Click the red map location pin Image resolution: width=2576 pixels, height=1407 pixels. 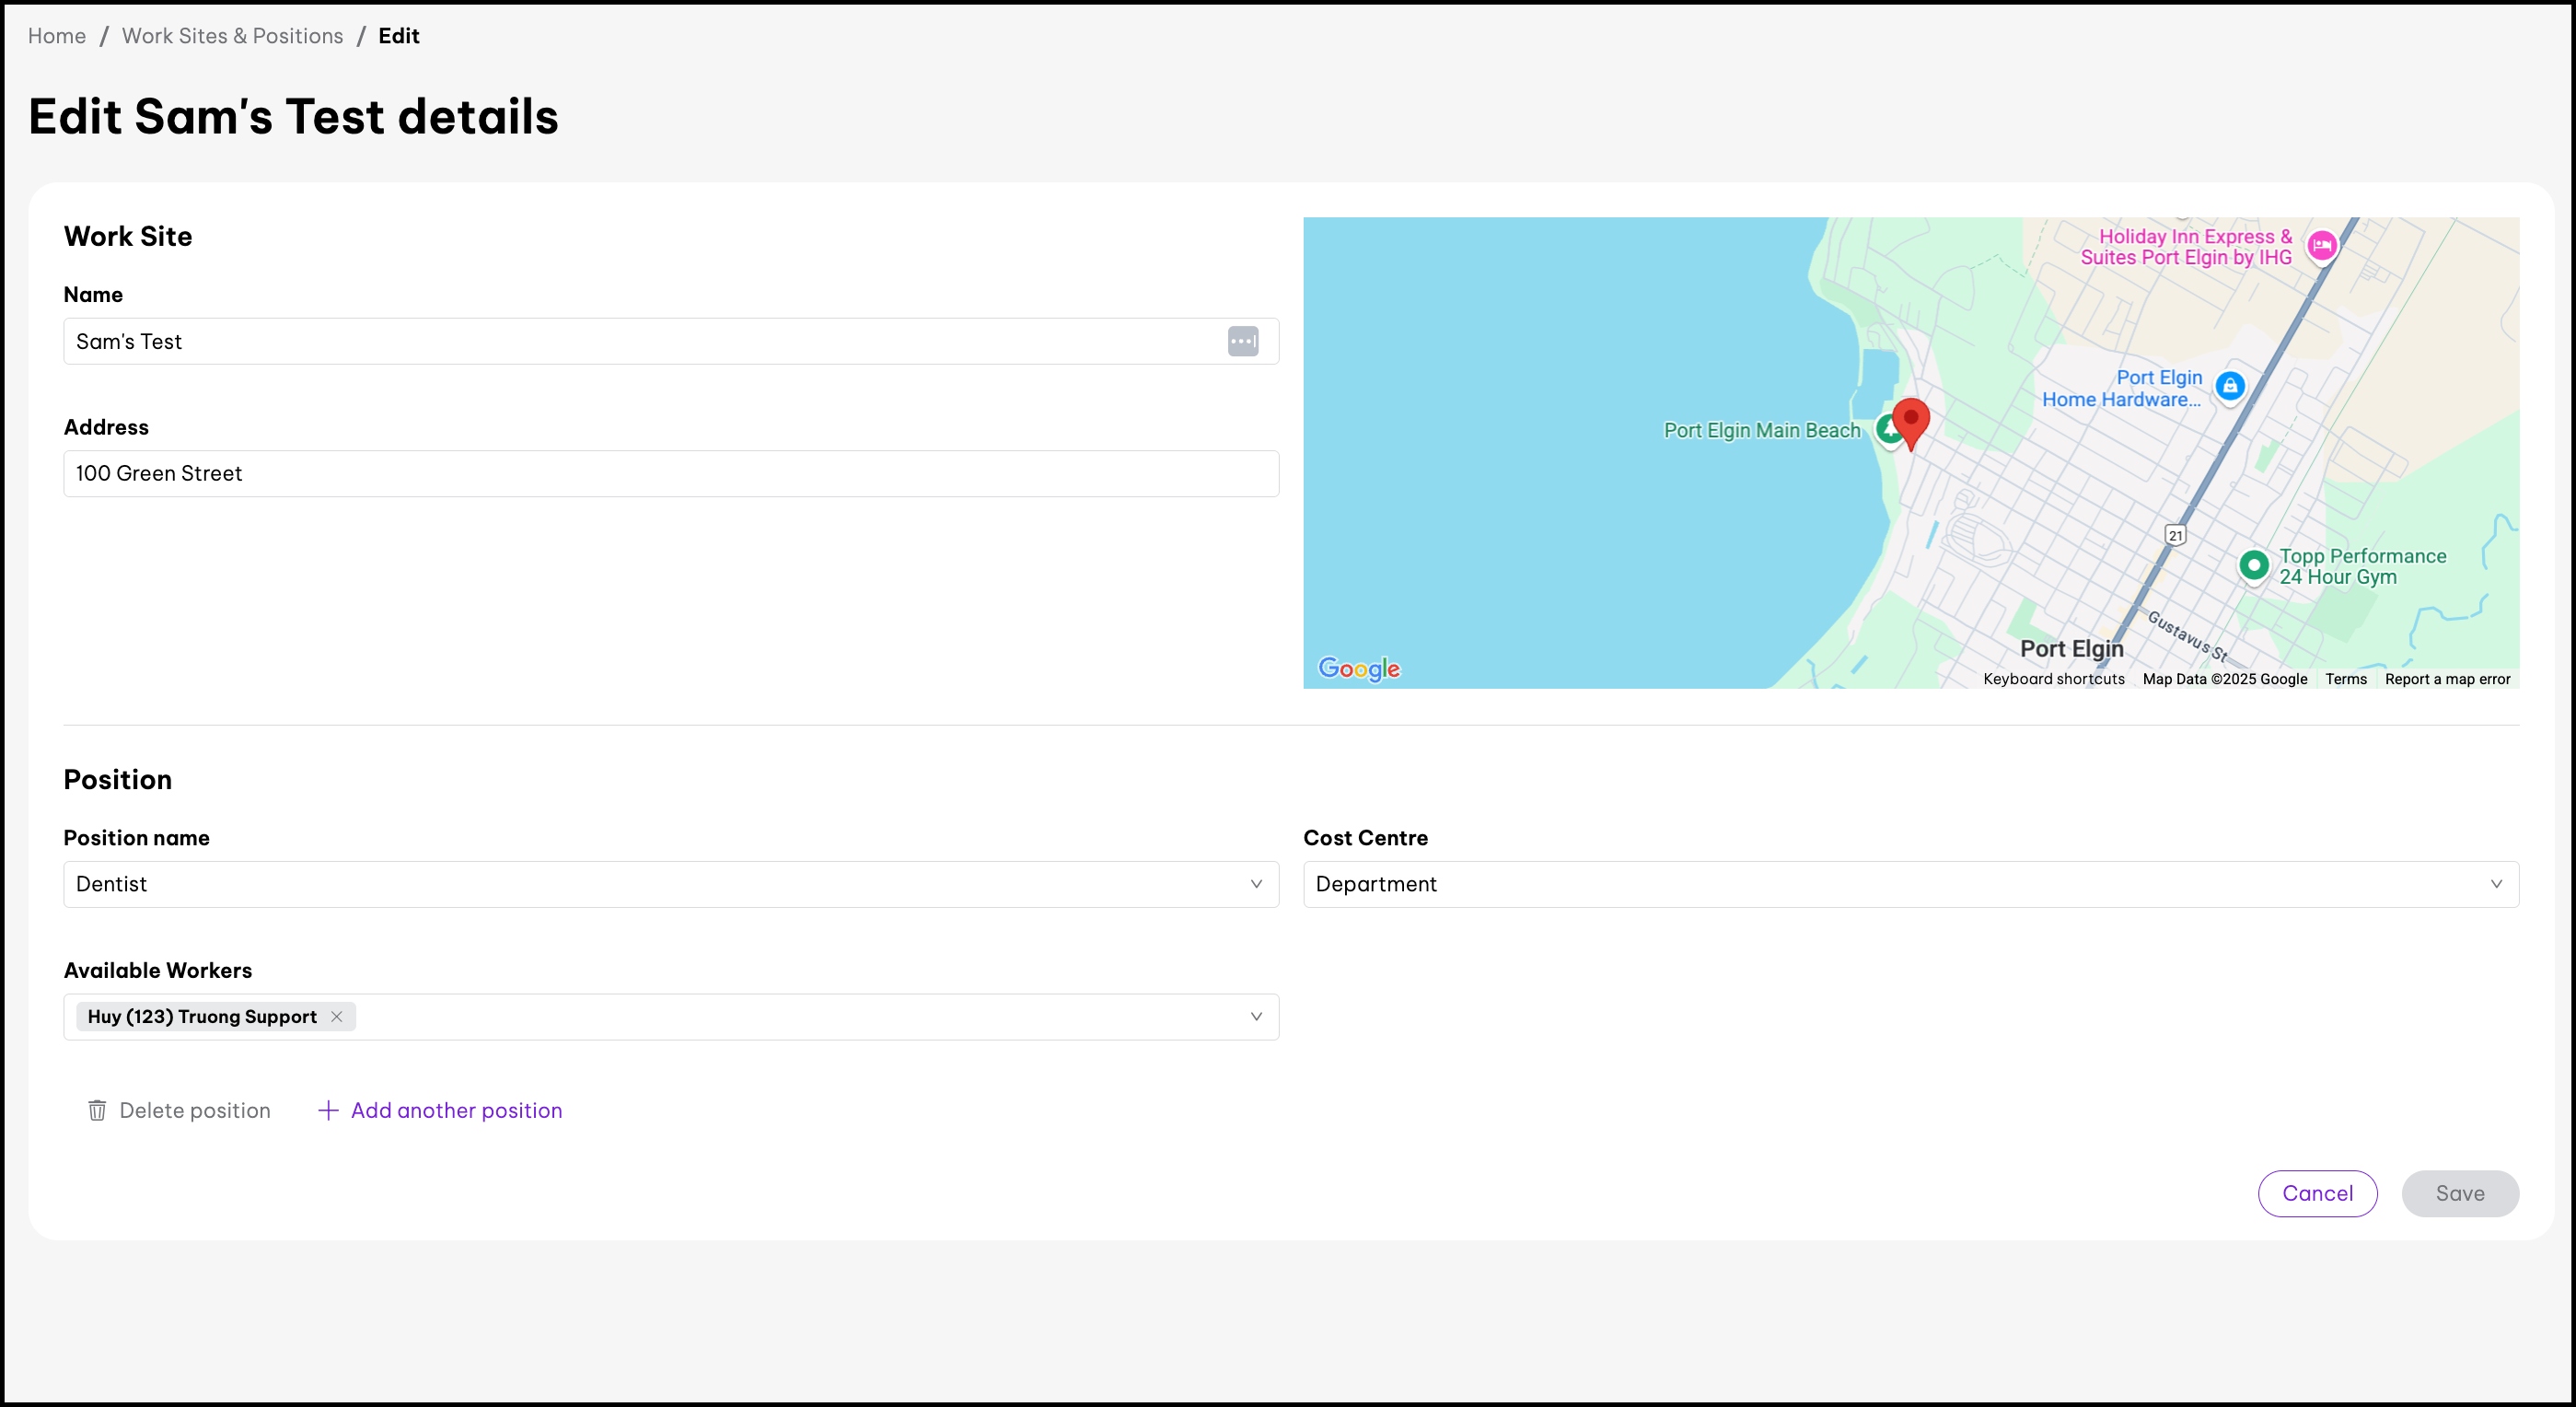coord(1910,420)
